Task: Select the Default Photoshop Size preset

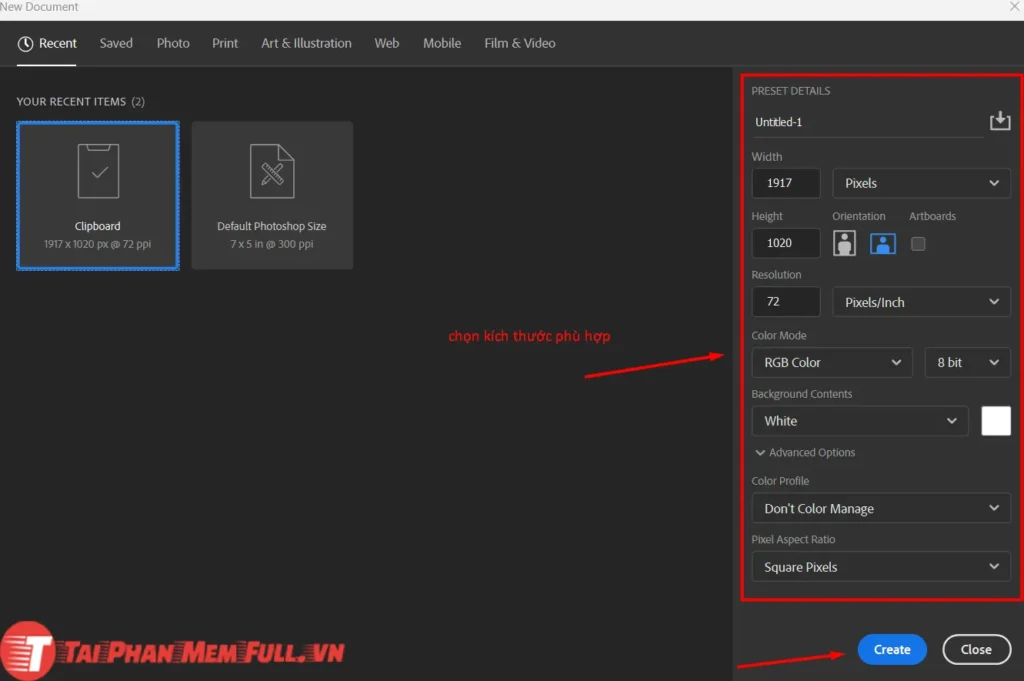Action: 272,195
